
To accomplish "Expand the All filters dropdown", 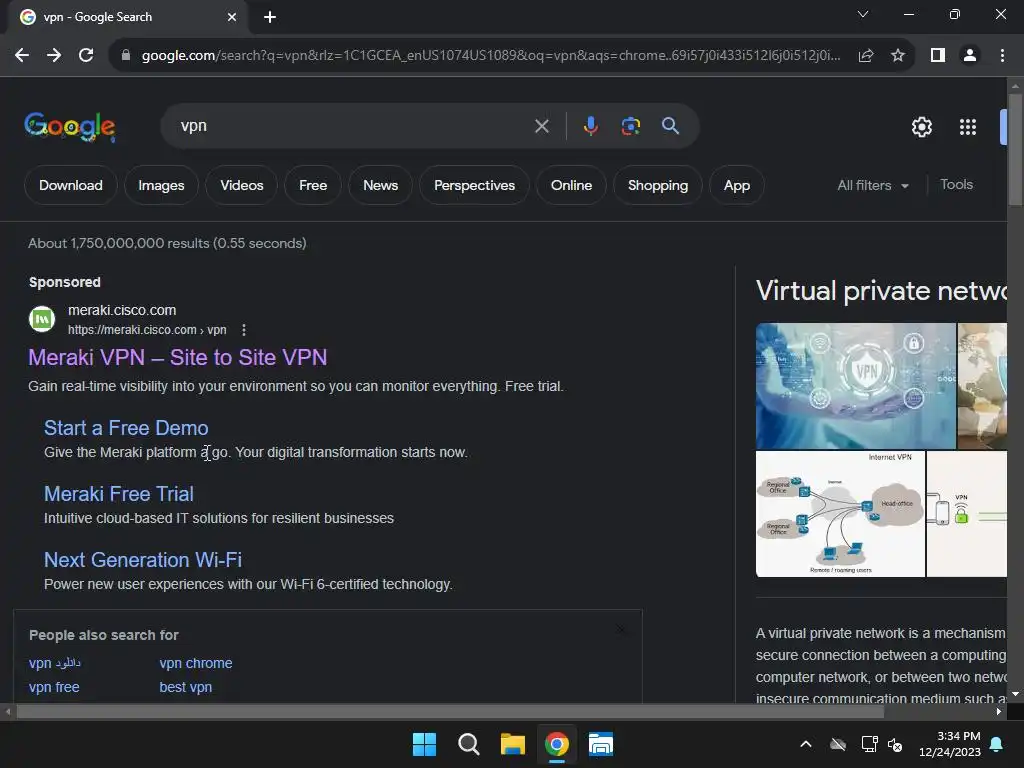I will (873, 185).
